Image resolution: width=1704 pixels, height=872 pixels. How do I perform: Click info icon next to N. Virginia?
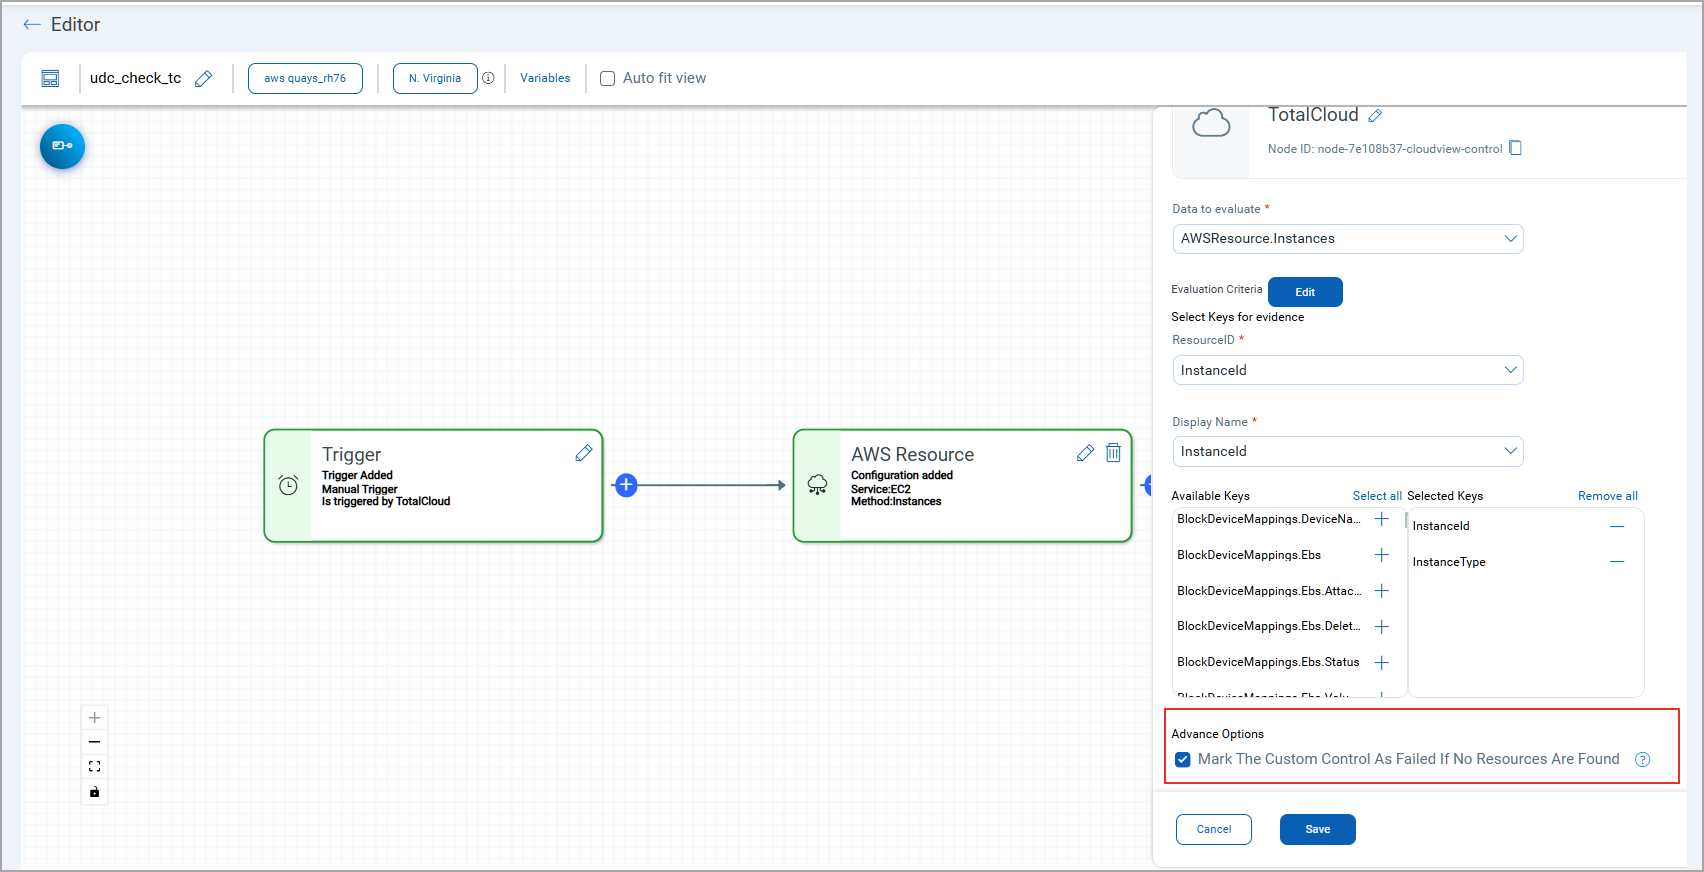coord(488,78)
